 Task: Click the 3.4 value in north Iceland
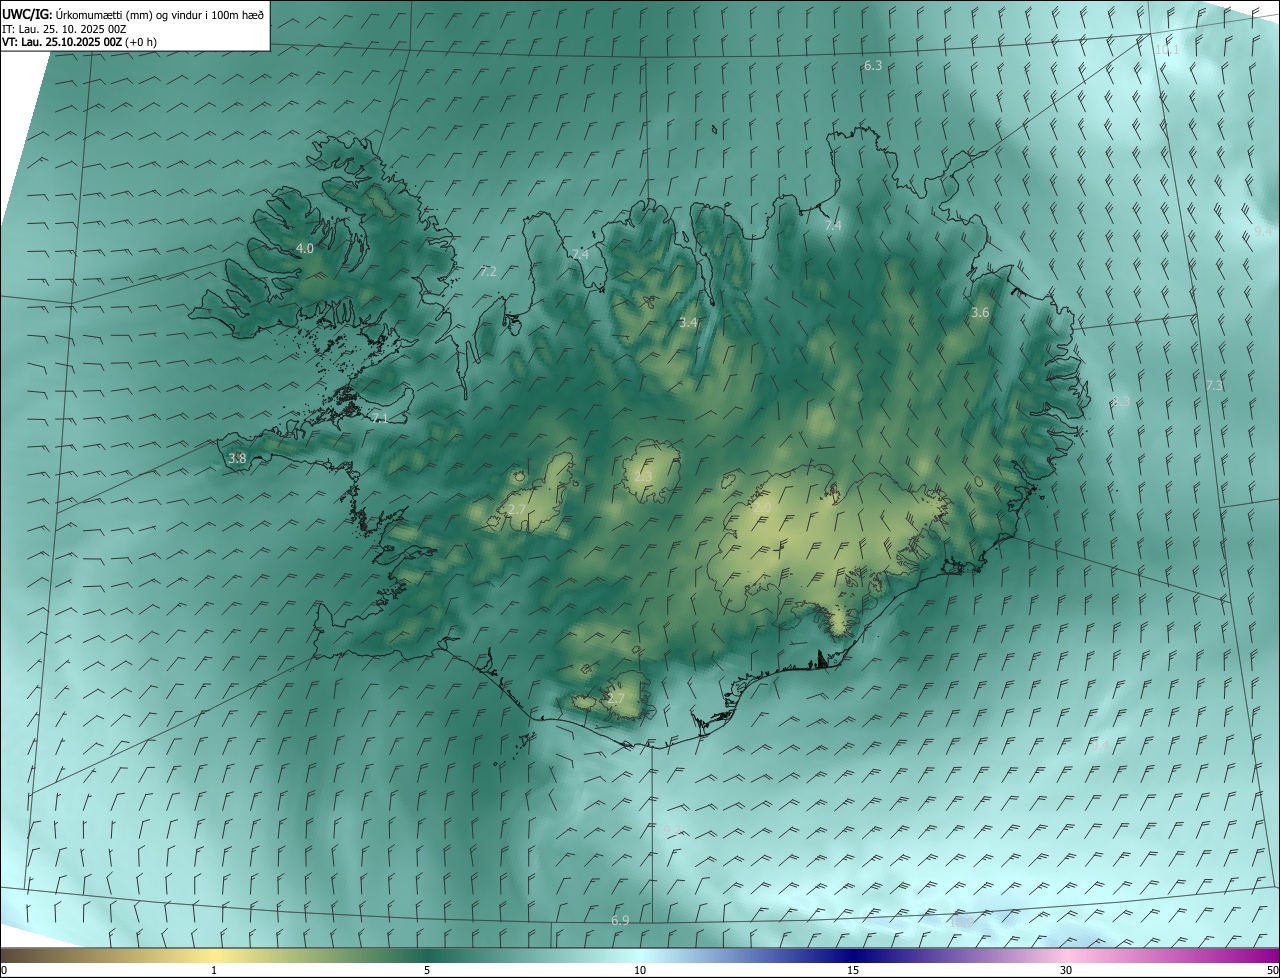tap(688, 322)
